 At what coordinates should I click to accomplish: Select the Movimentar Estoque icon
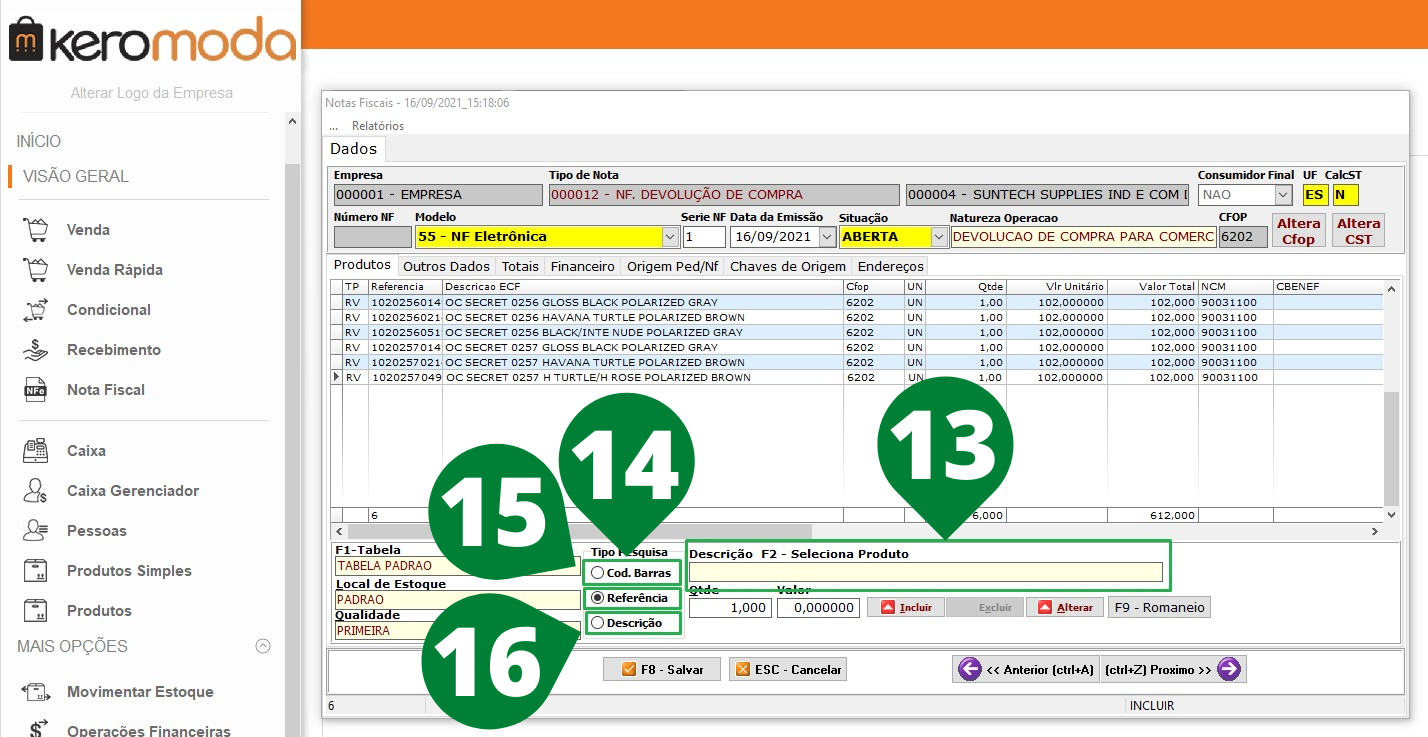pos(36,692)
